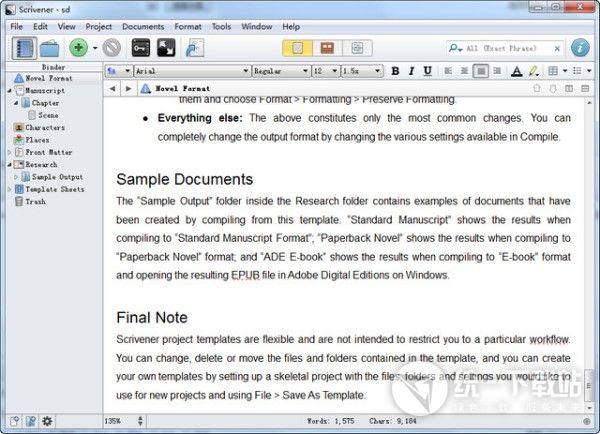This screenshot has height=434, width=600.
Task: Select Scene in Binder
Action: tap(48, 115)
